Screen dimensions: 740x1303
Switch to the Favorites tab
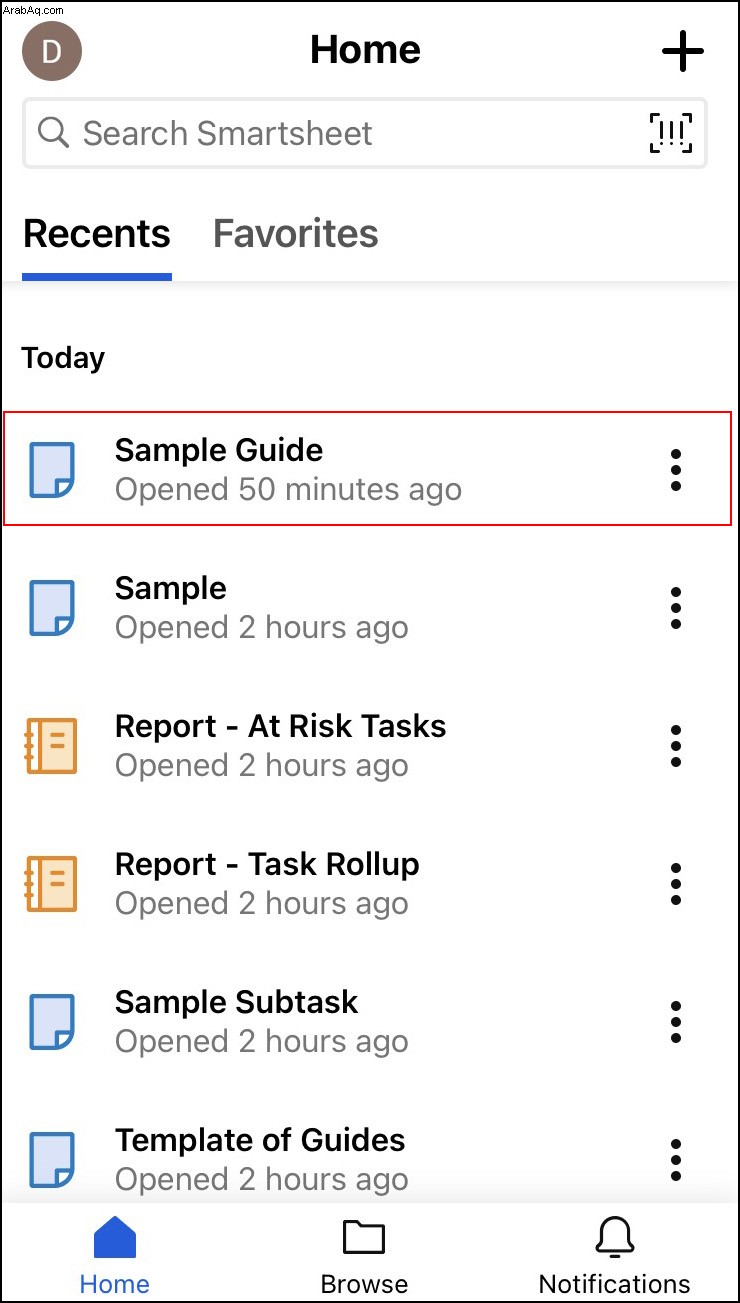[296, 234]
